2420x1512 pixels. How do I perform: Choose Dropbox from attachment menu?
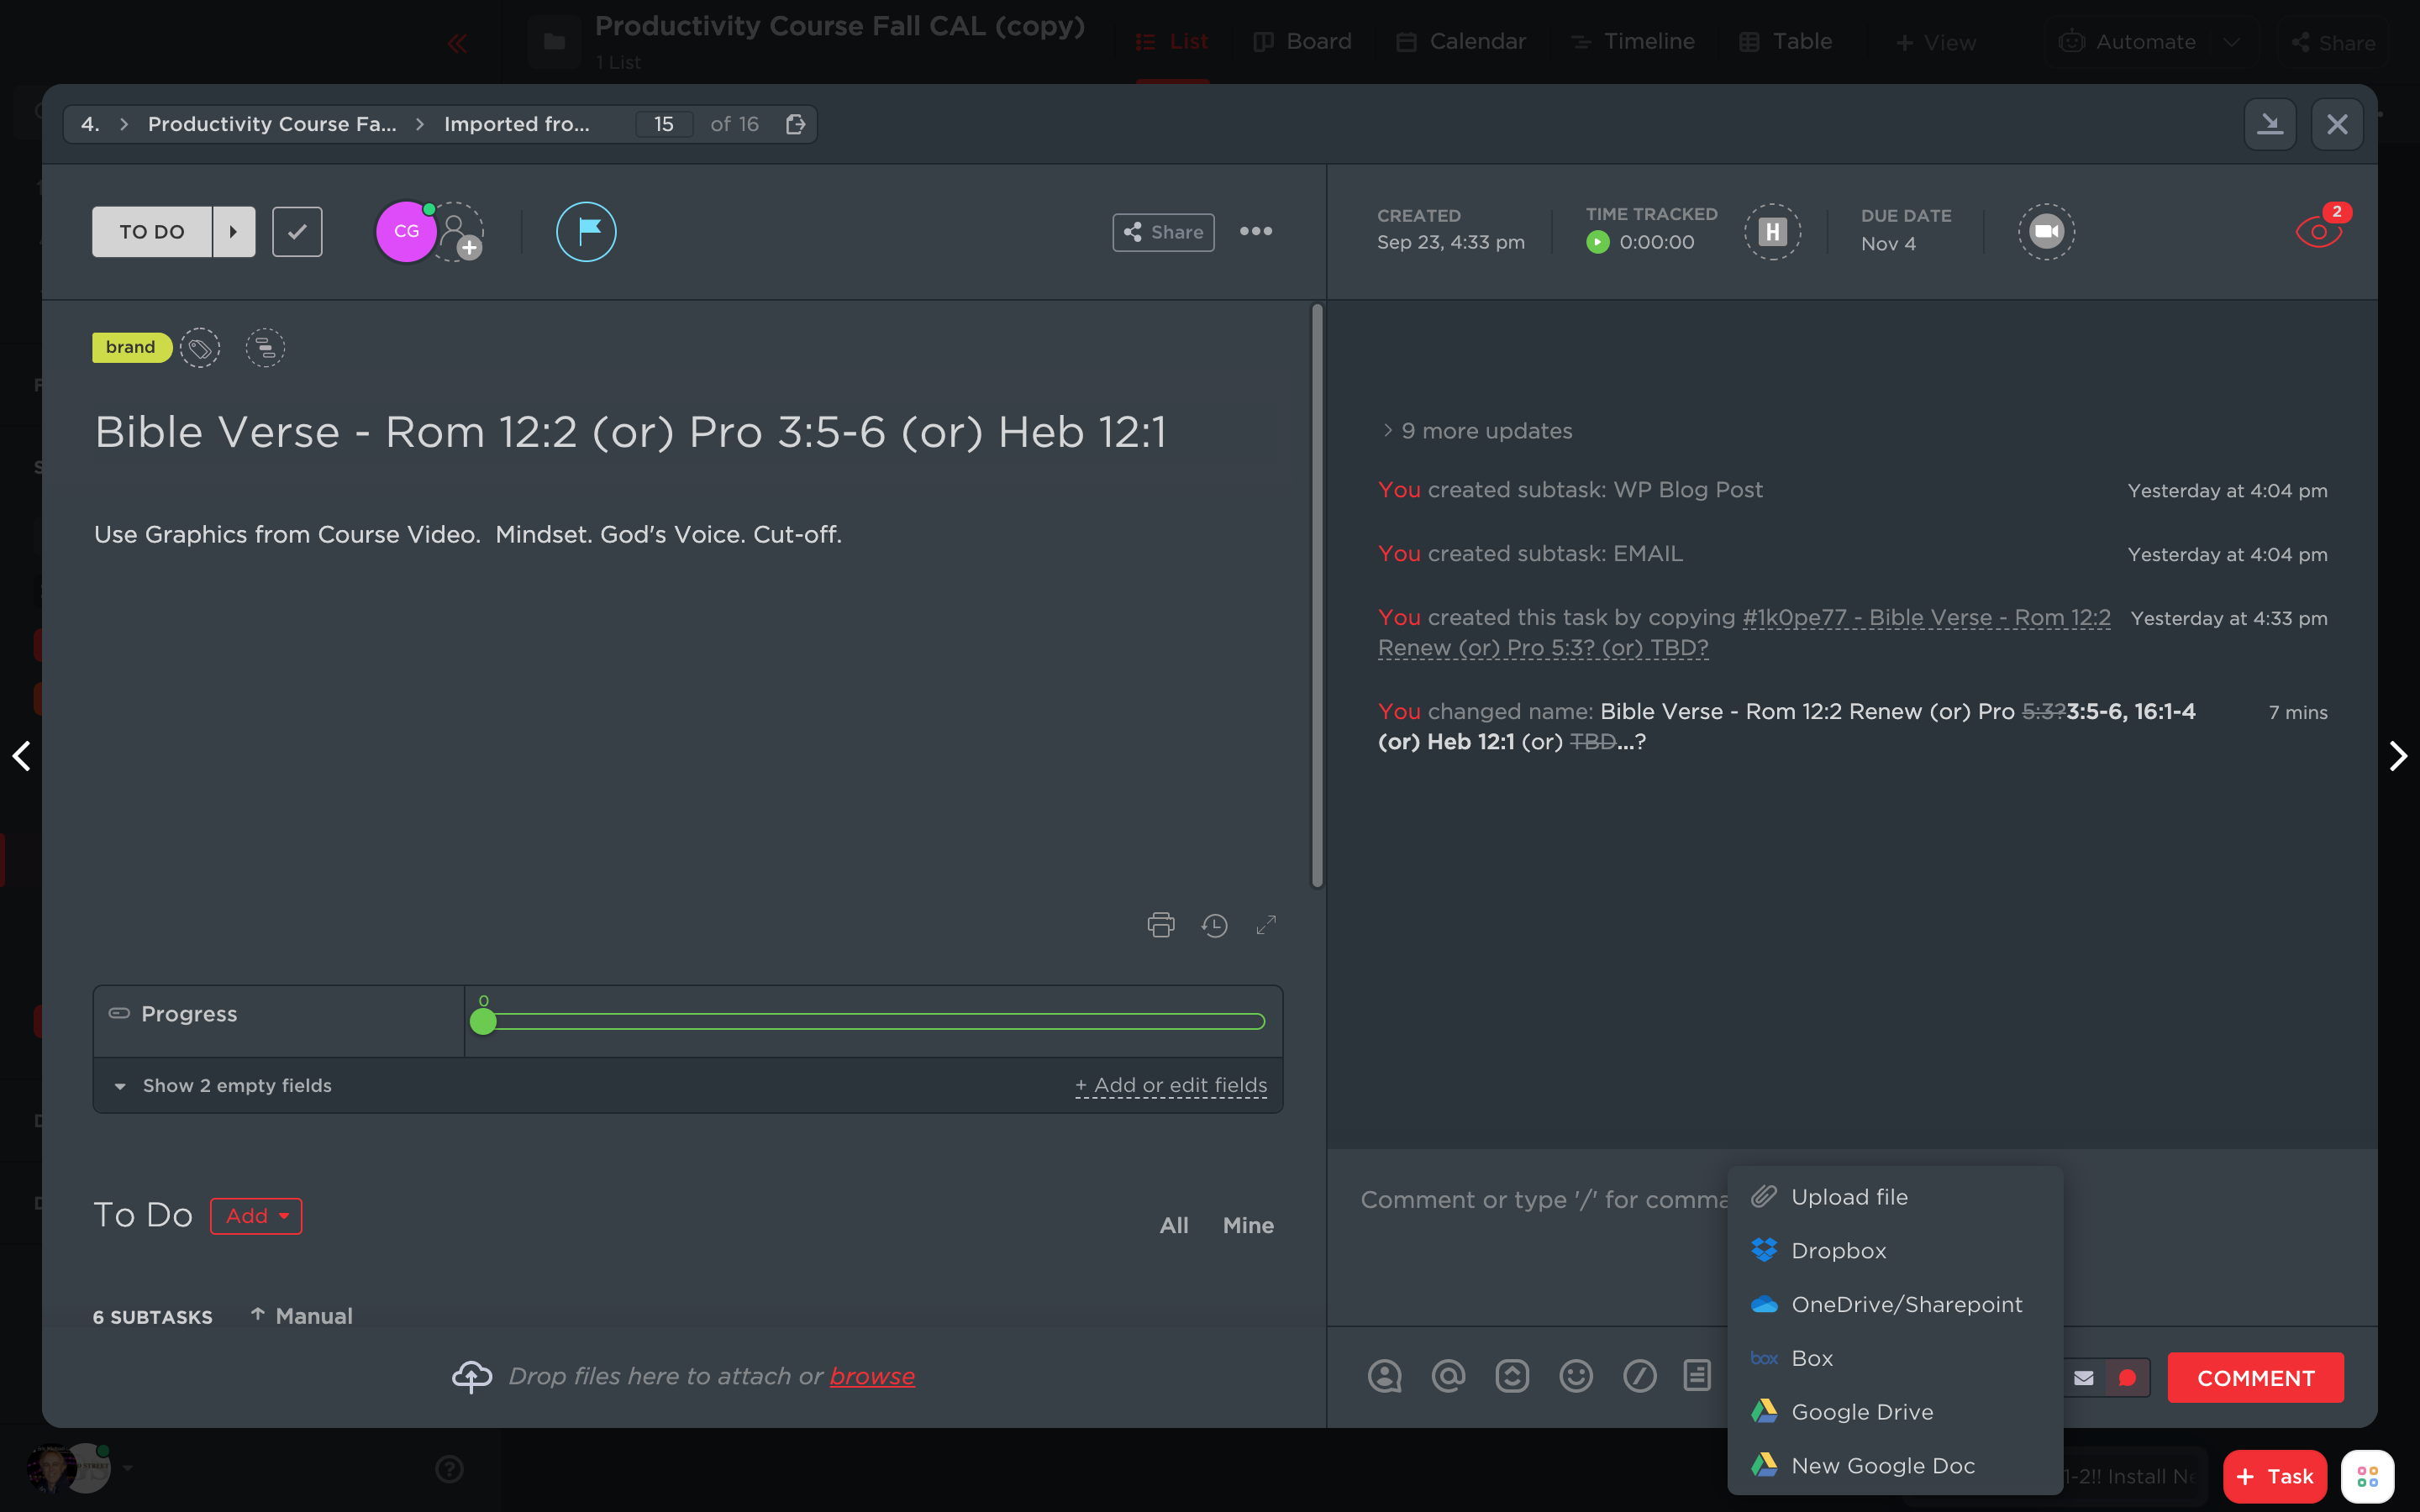[1838, 1250]
